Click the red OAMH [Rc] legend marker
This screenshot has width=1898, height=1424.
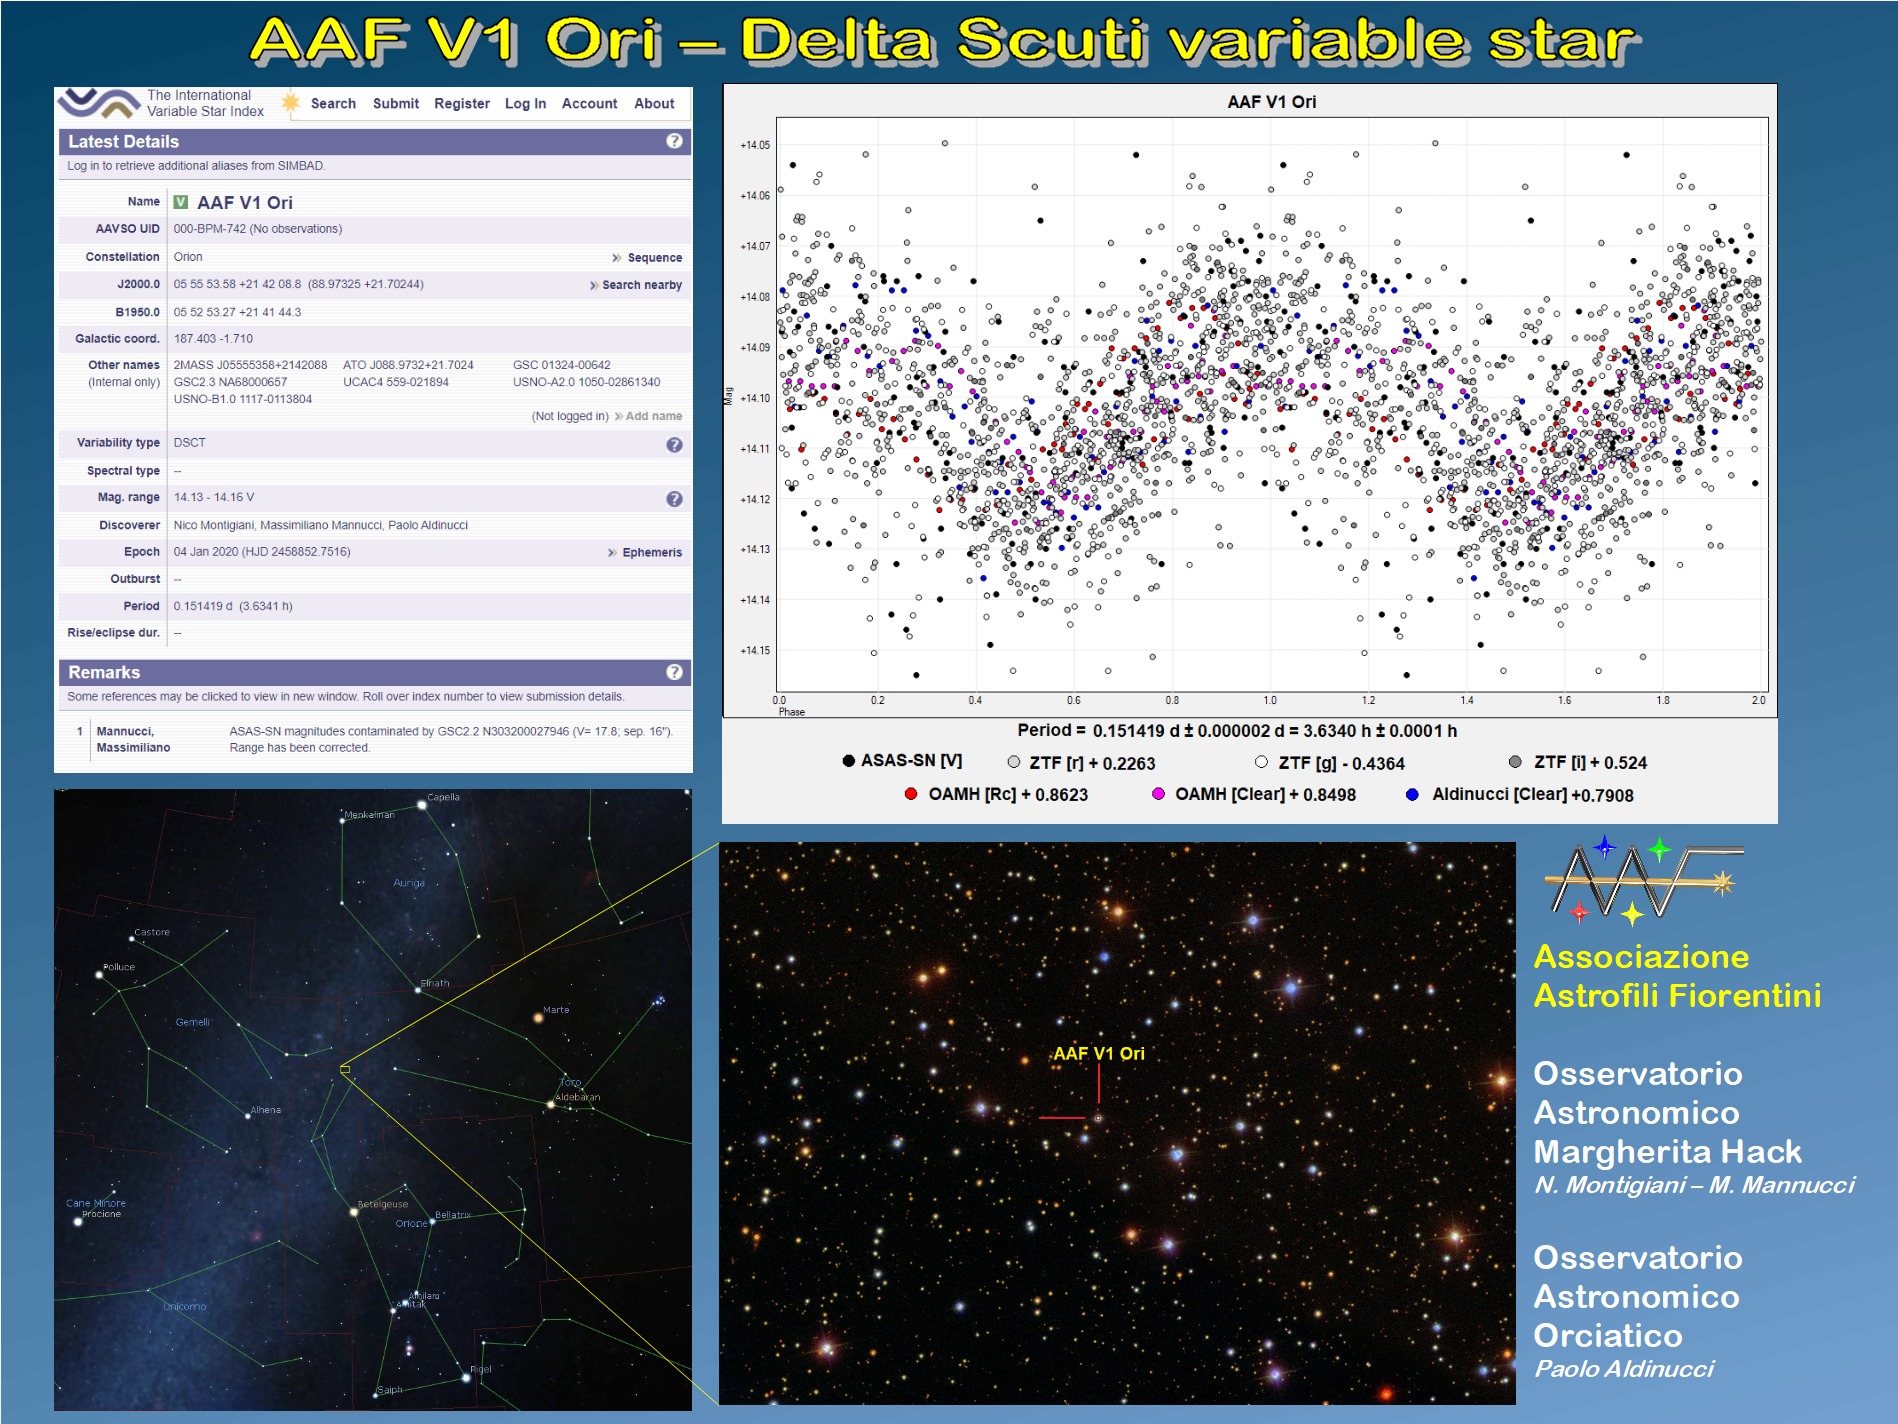tap(911, 794)
